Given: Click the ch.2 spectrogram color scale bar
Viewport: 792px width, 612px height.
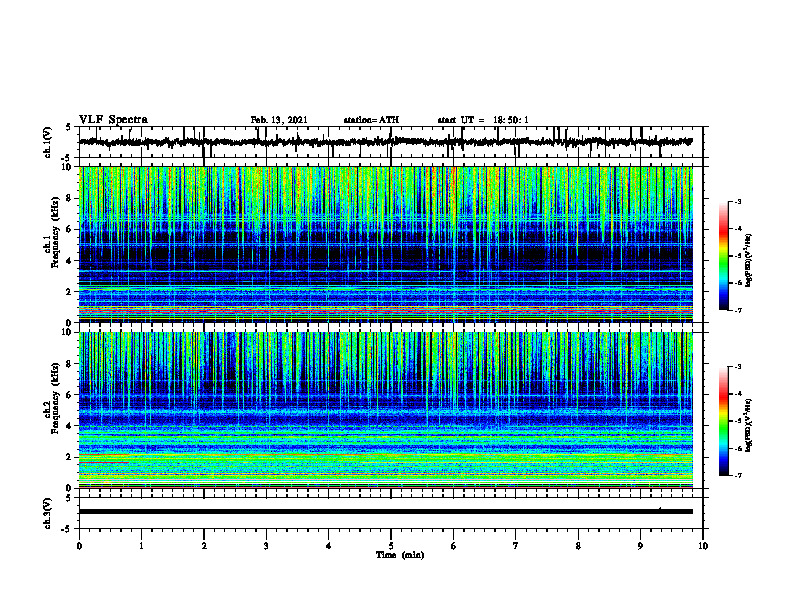Looking at the screenshot, I should (x=723, y=421).
